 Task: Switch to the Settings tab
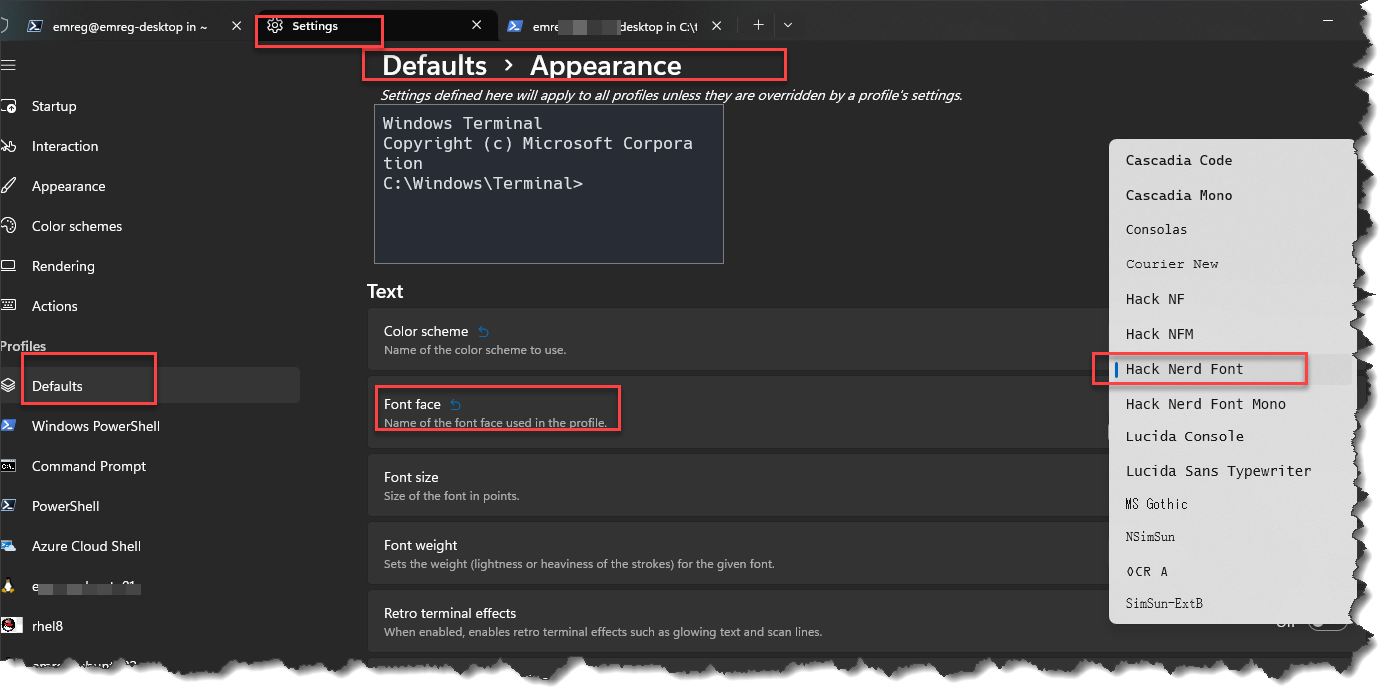point(376,26)
